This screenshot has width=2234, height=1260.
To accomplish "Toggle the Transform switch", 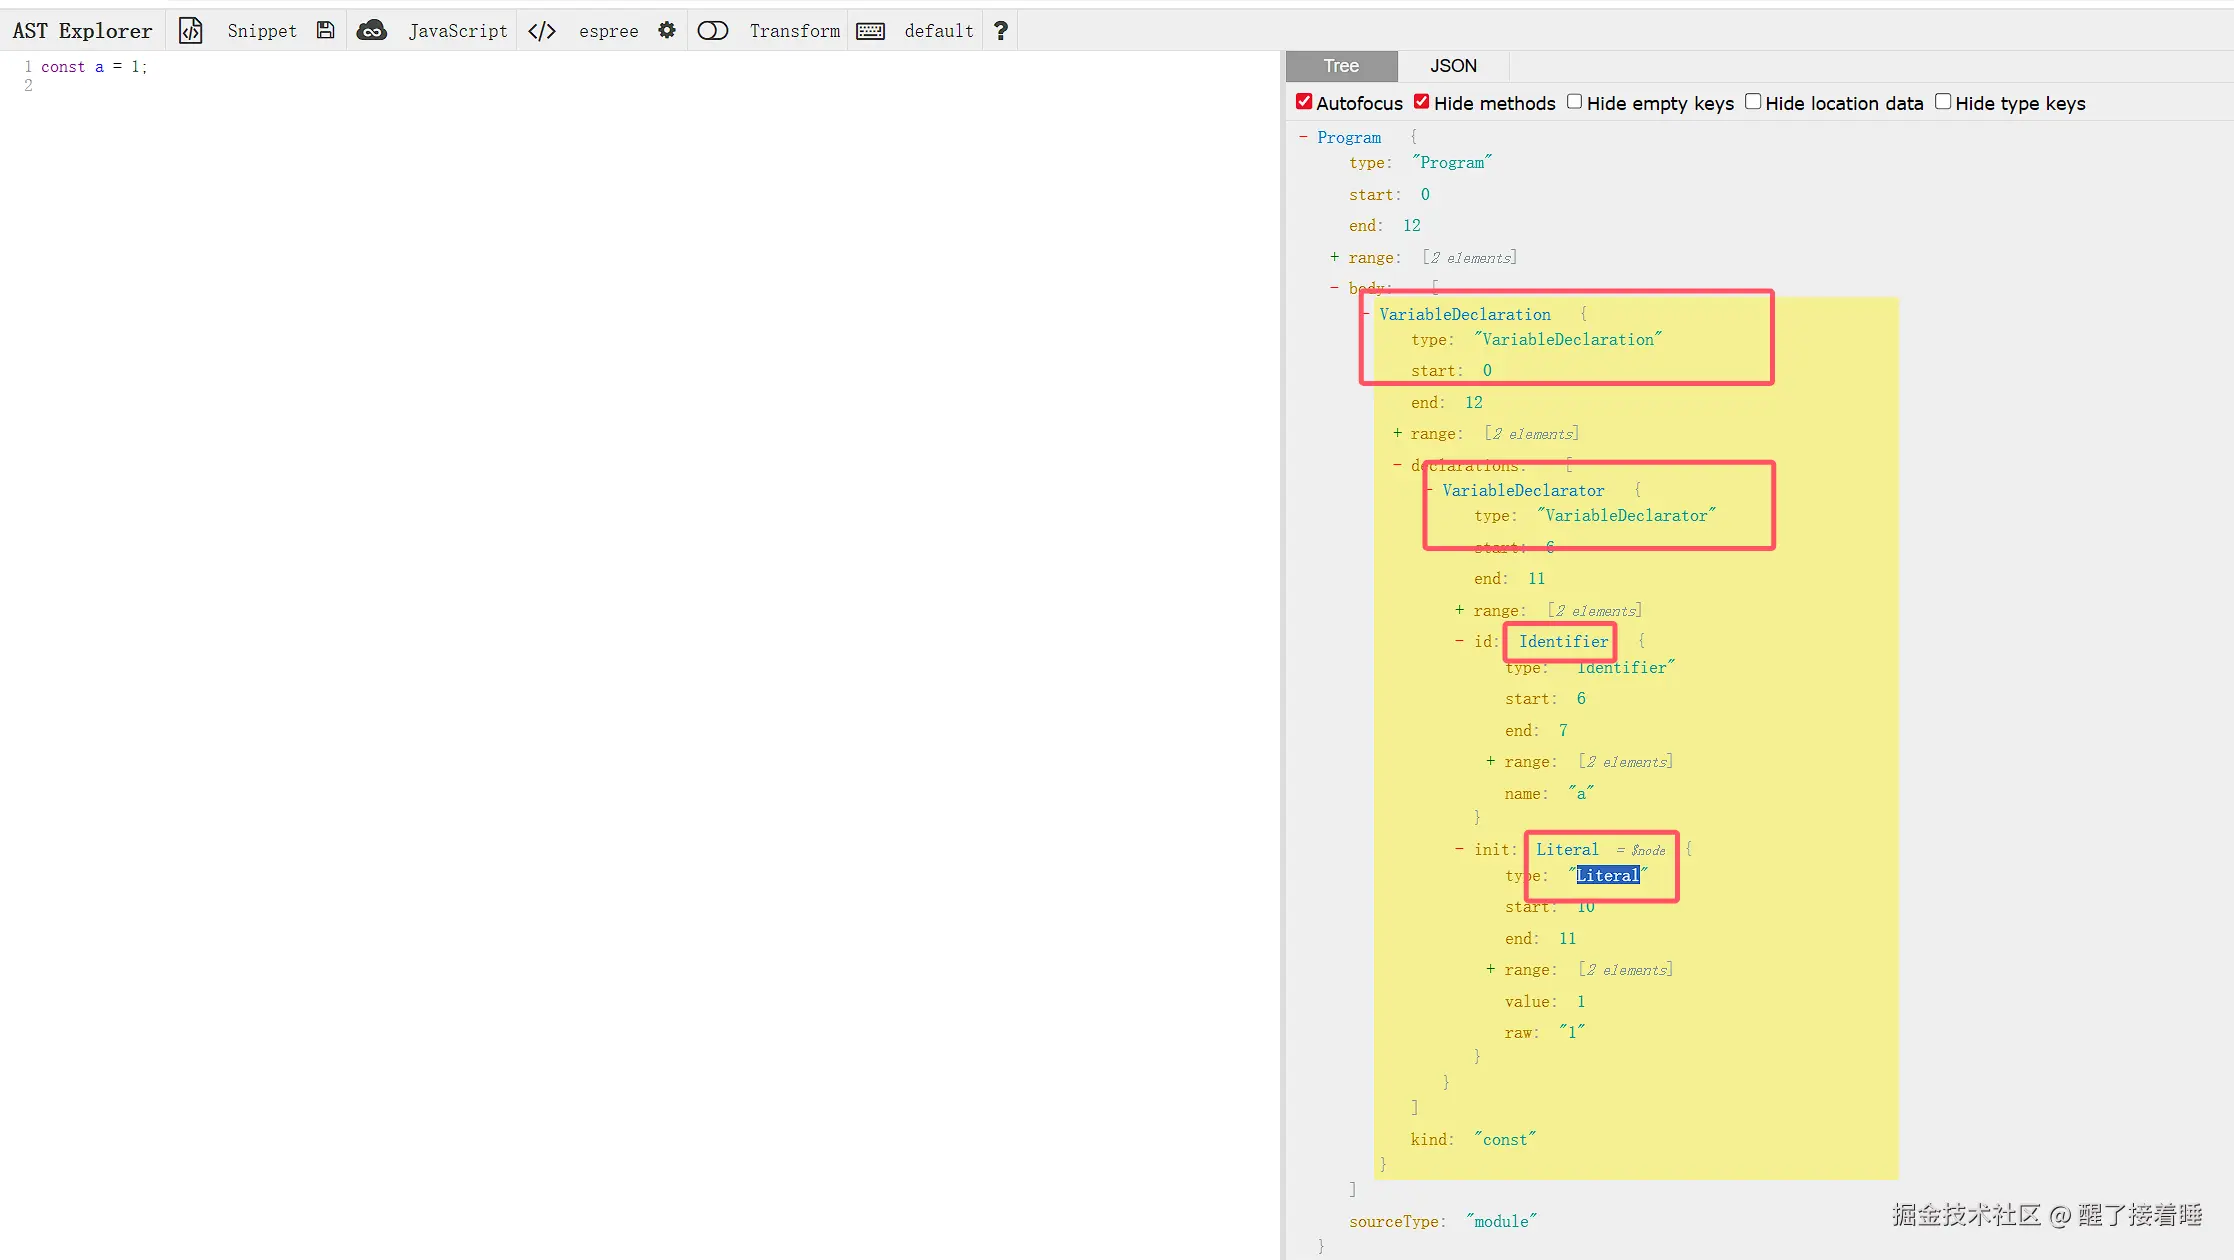I will click(713, 31).
